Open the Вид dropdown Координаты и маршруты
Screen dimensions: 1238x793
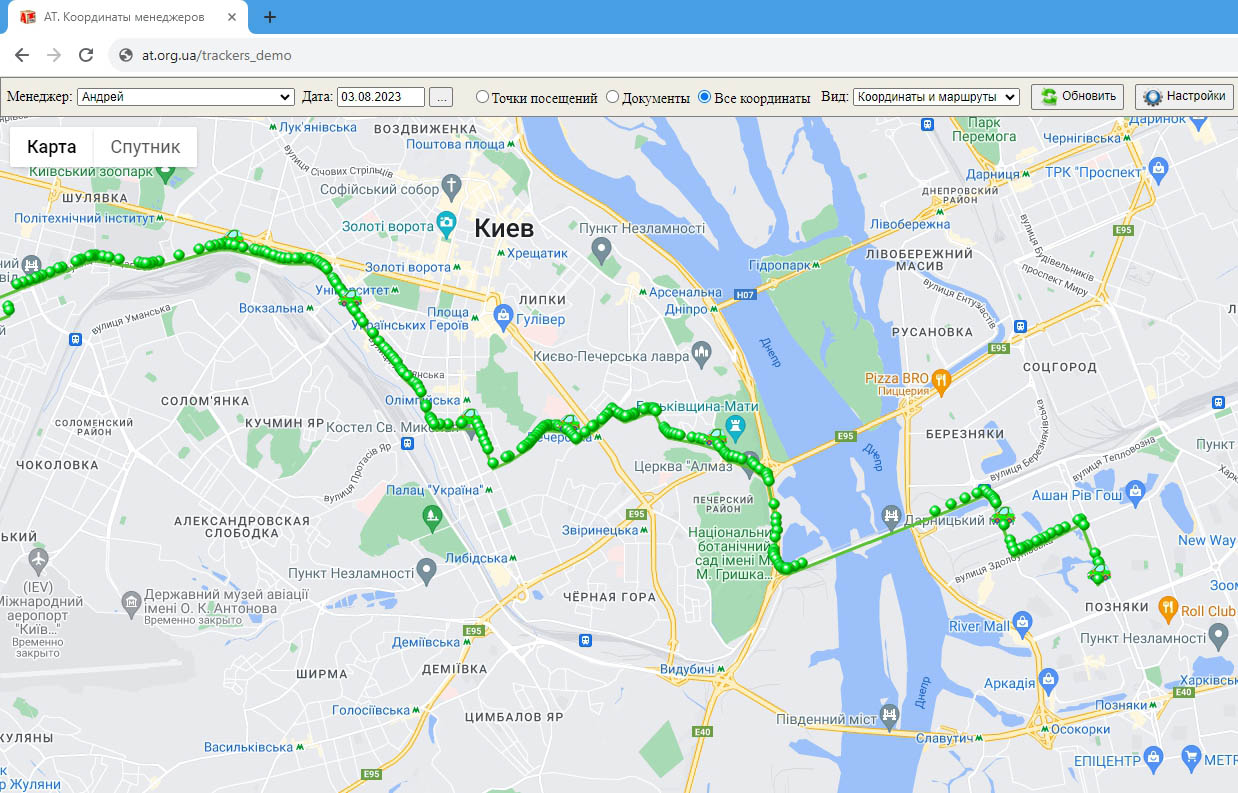tap(936, 97)
